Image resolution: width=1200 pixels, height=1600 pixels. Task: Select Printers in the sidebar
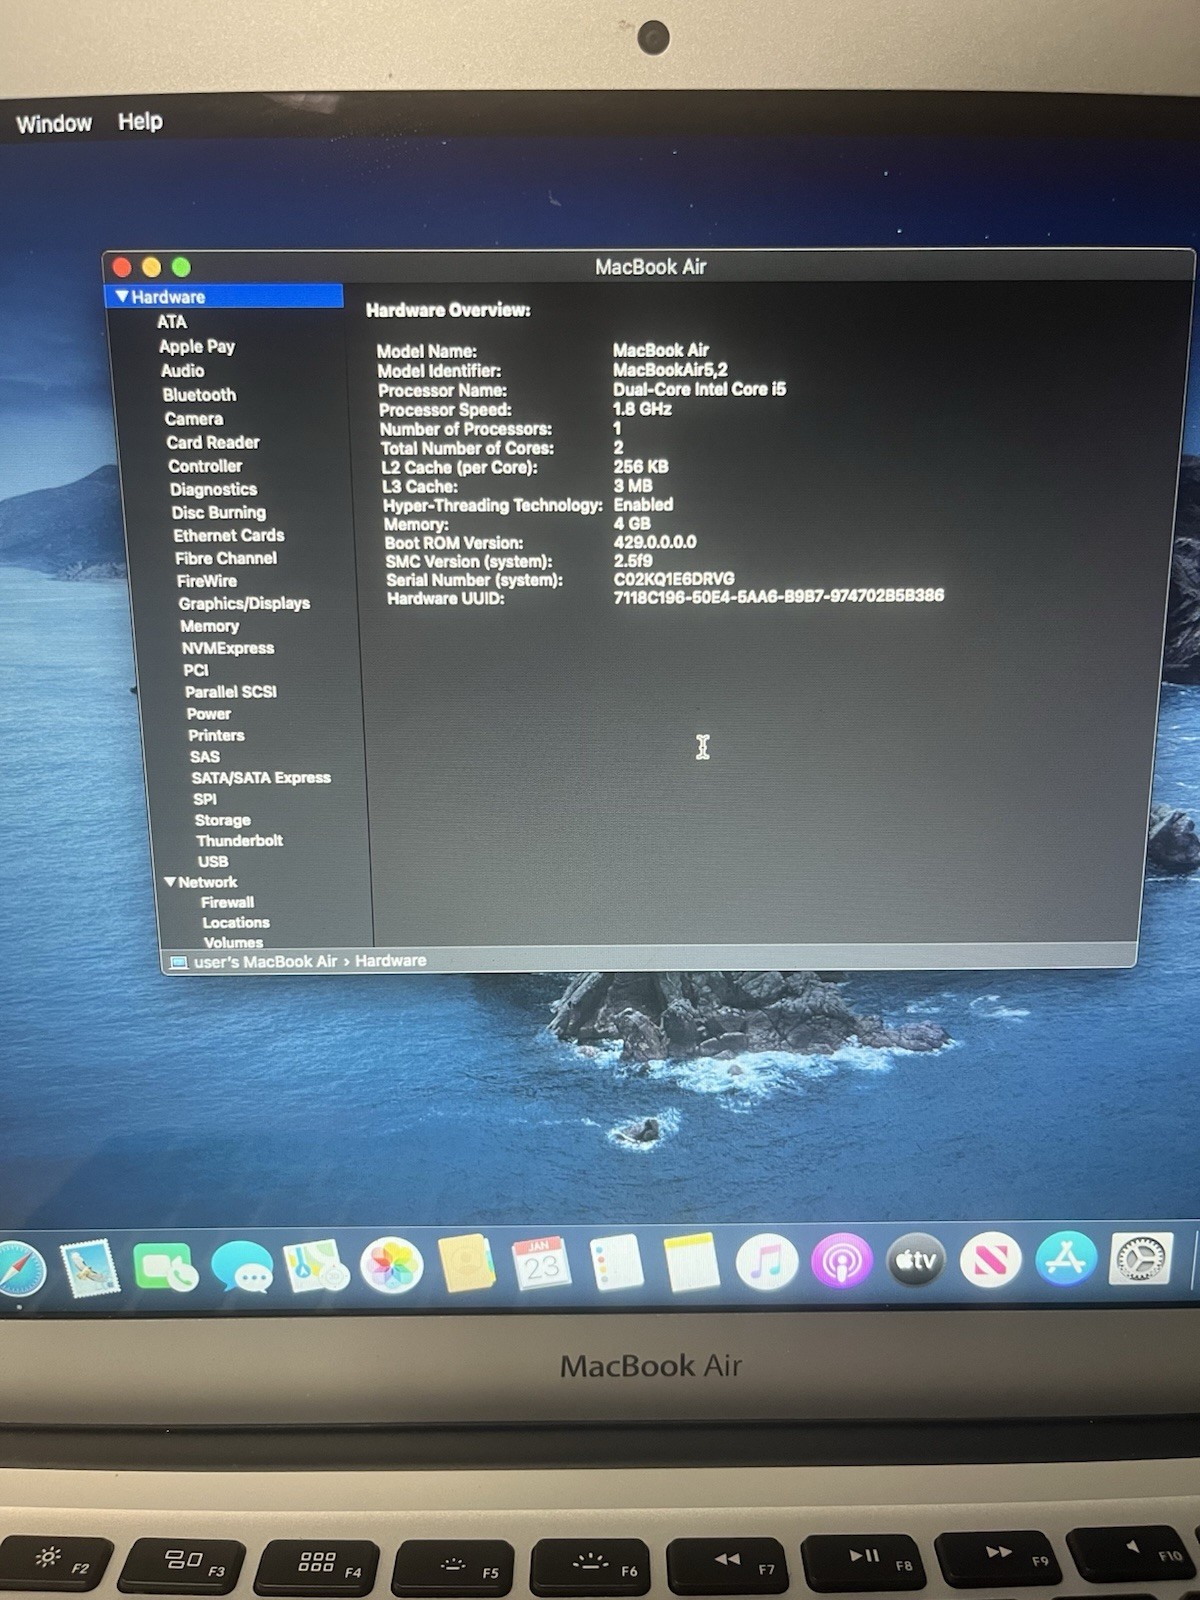tap(216, 735)
